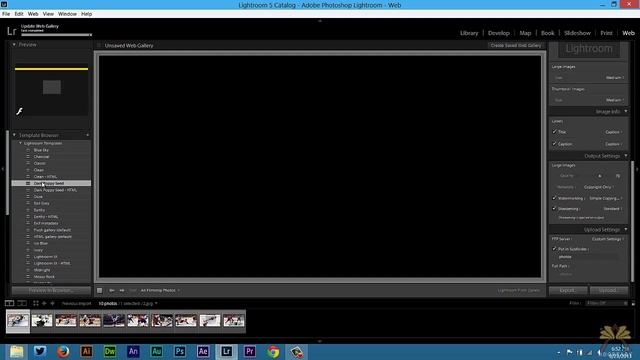This screenshot has height=360, width=640.
Task: Open Thumbnail Images size Medium dropdown
Action: [615, 100]
